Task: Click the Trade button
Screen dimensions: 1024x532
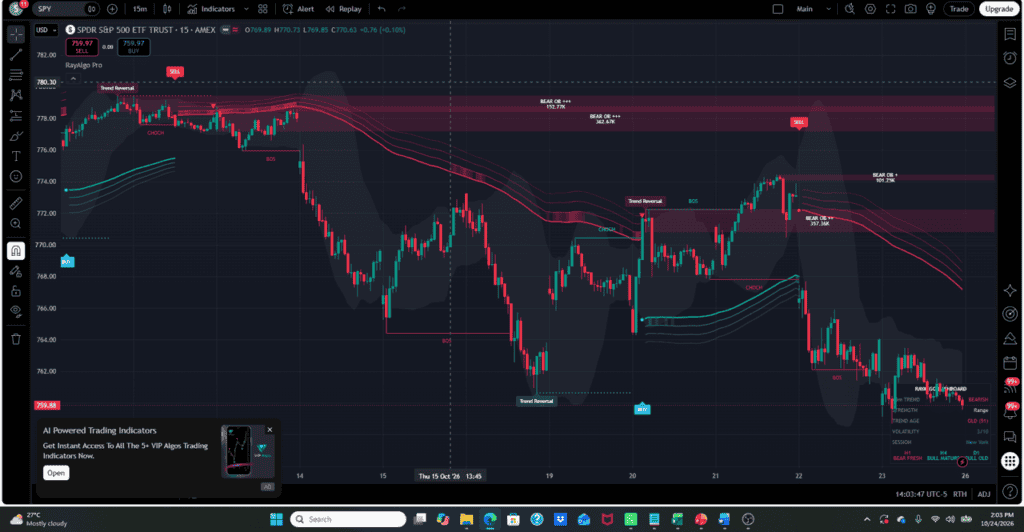Action: 959,8
